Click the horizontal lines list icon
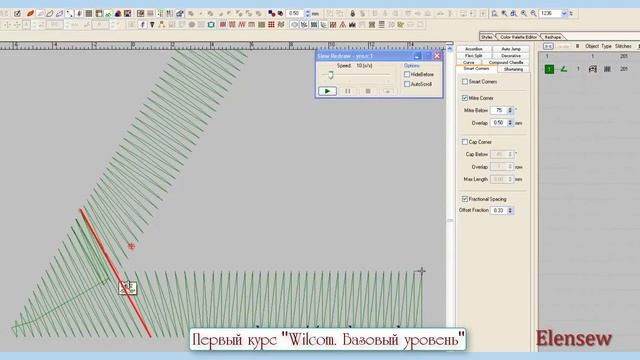 [382, 24]
